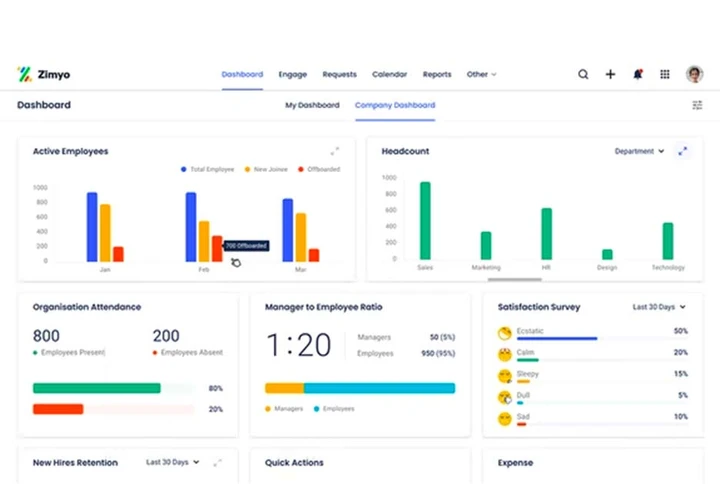Toggle Offboarded legend series
720x484 pixels.
[x=318, y=169]
